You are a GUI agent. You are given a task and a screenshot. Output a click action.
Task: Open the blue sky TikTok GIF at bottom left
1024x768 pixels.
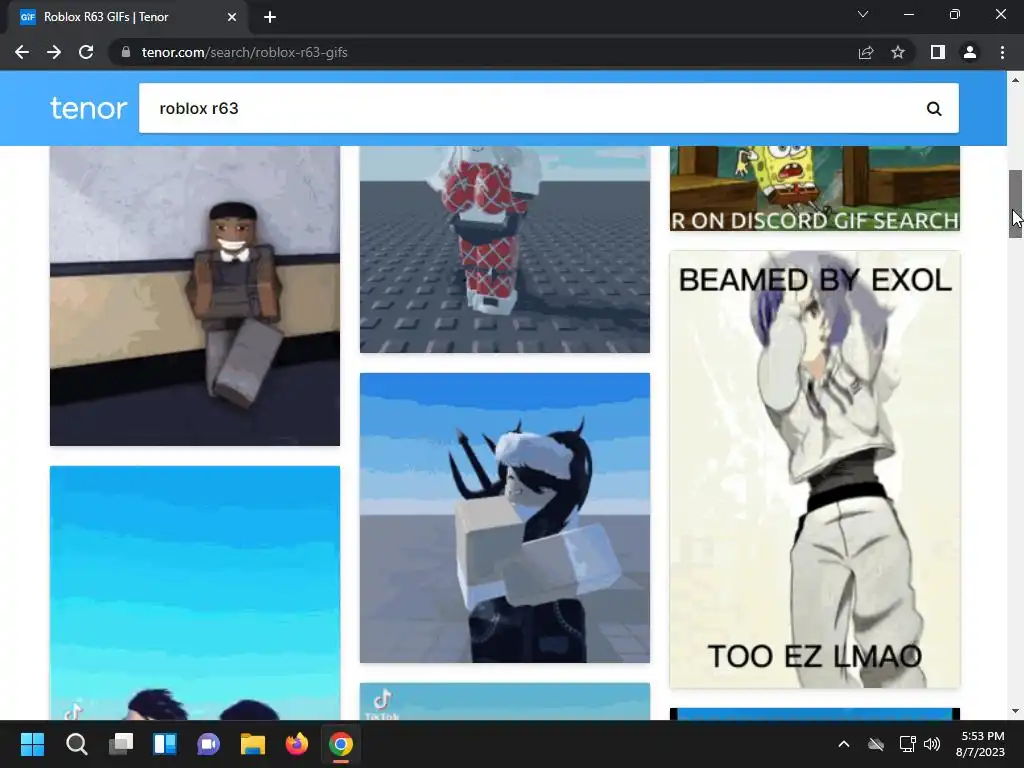click(195, 593)
